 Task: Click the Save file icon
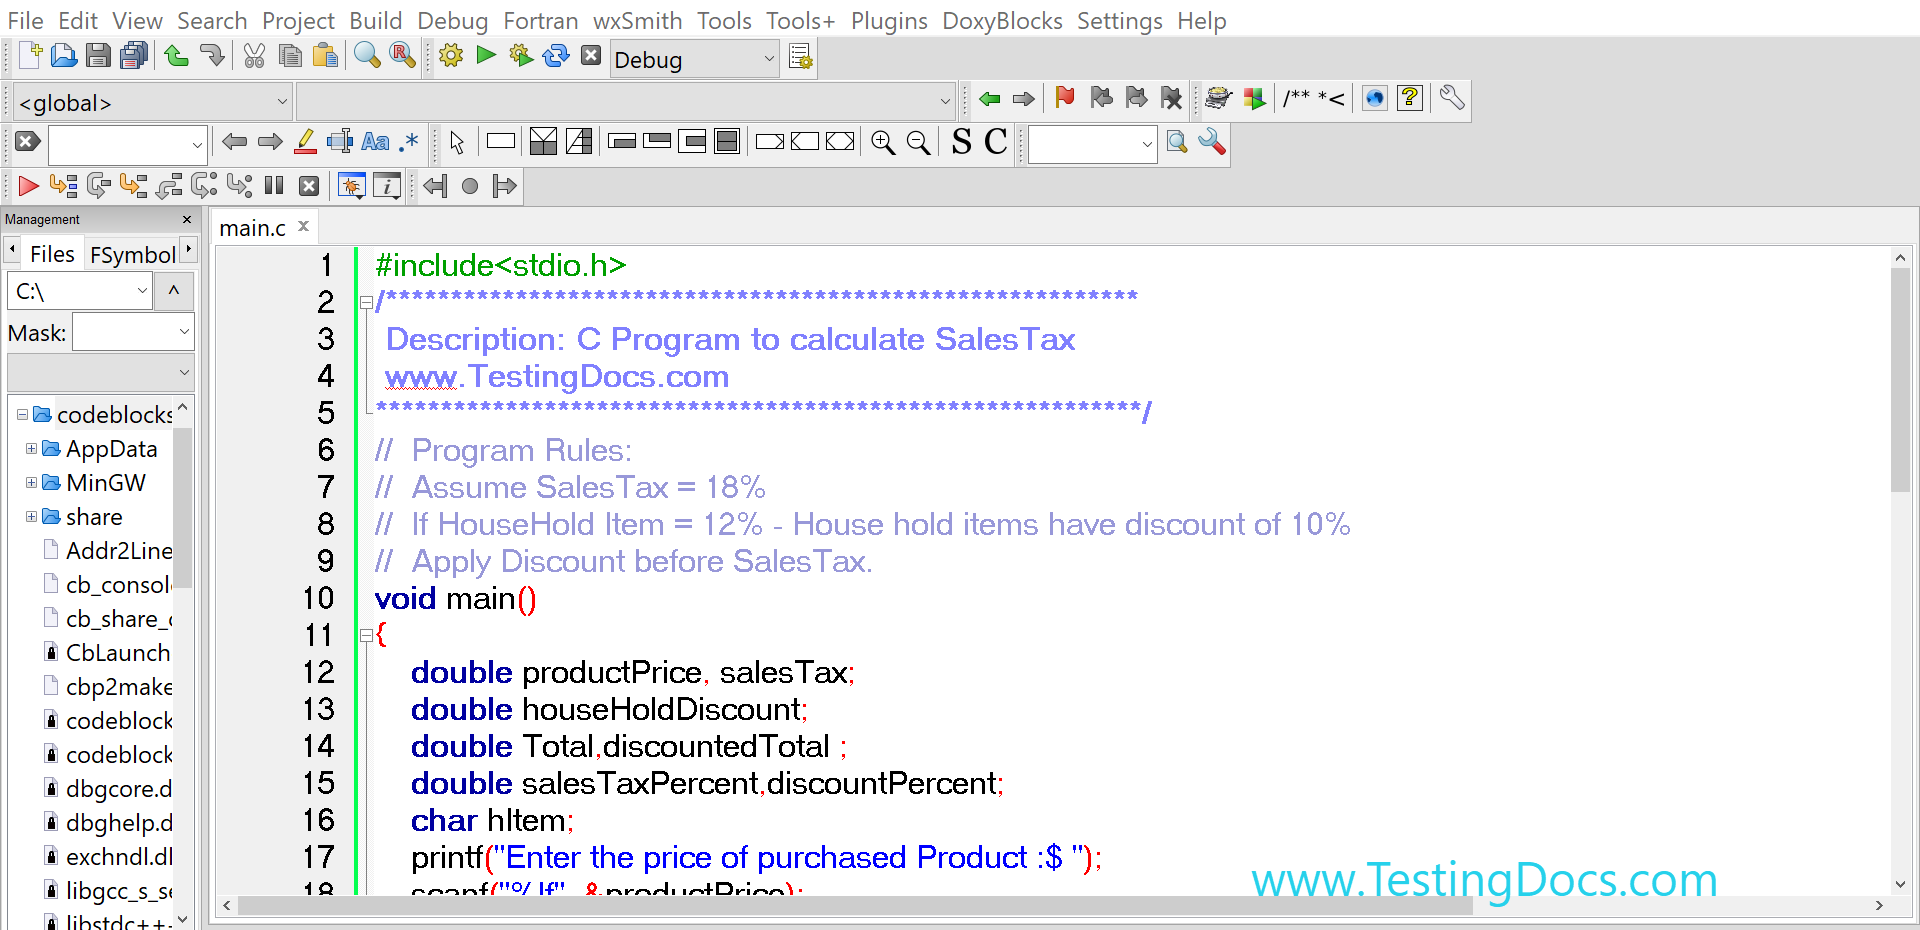[x=98, y=56]
